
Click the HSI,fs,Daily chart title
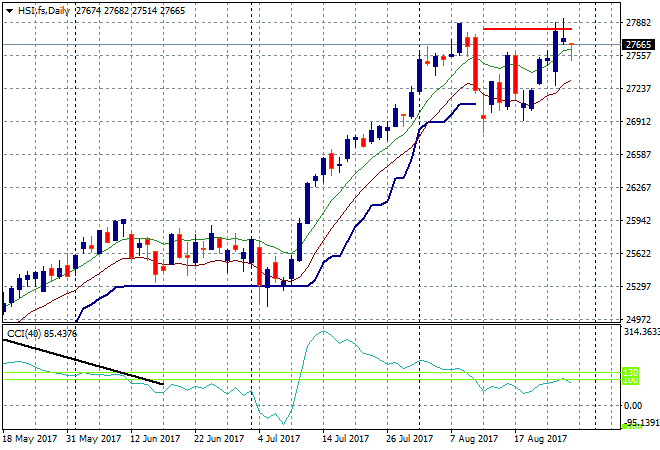point(44,11)
